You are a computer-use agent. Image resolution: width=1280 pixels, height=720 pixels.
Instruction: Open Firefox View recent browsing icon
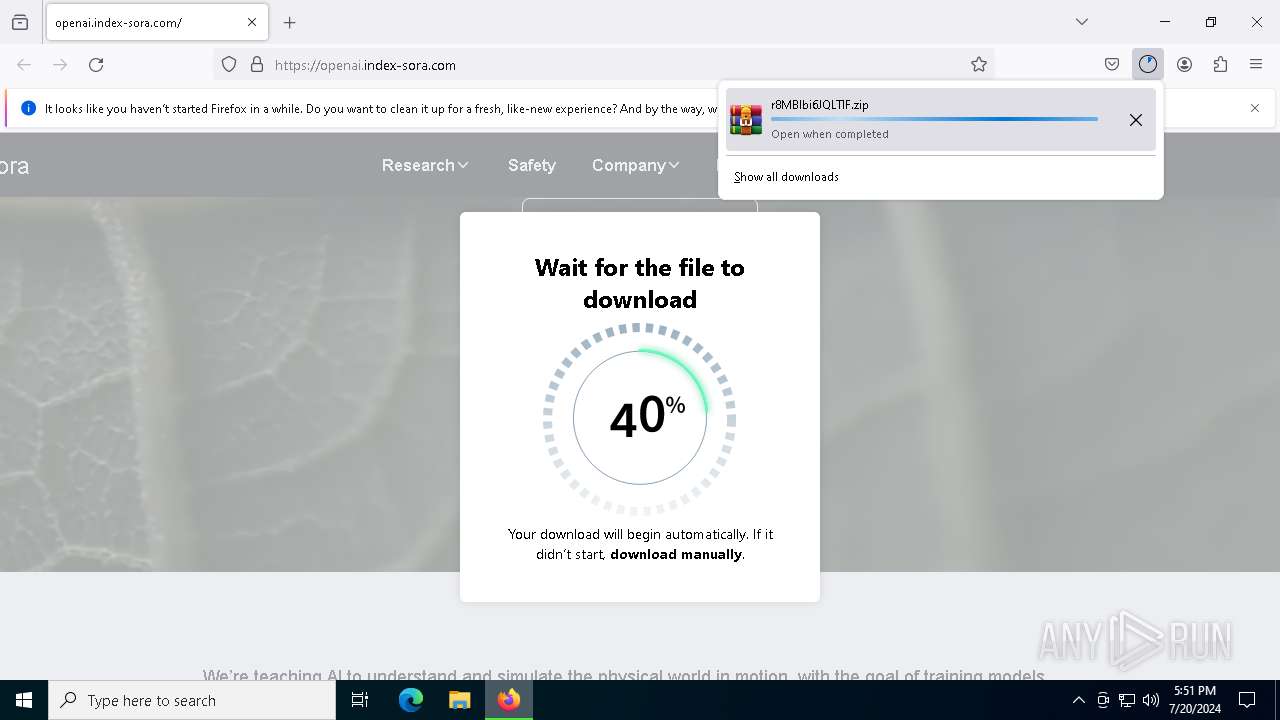coord(20,22)
